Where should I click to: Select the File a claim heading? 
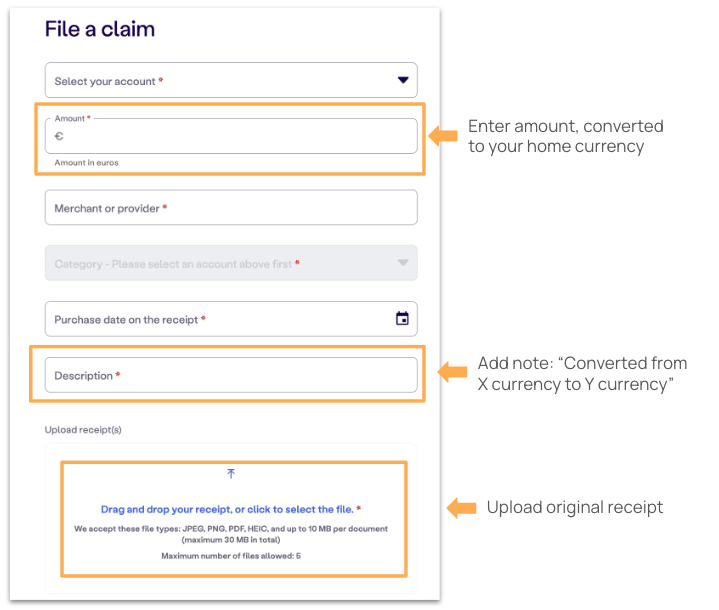tap(100, 29)
